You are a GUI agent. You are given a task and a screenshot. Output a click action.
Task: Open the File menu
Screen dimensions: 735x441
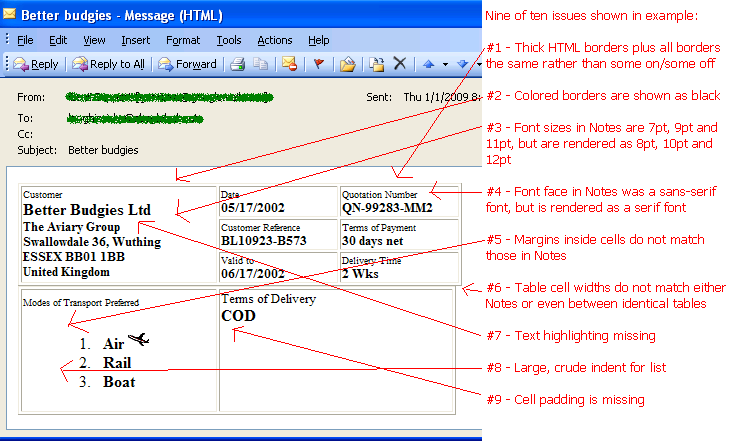[x=25, y=40]
